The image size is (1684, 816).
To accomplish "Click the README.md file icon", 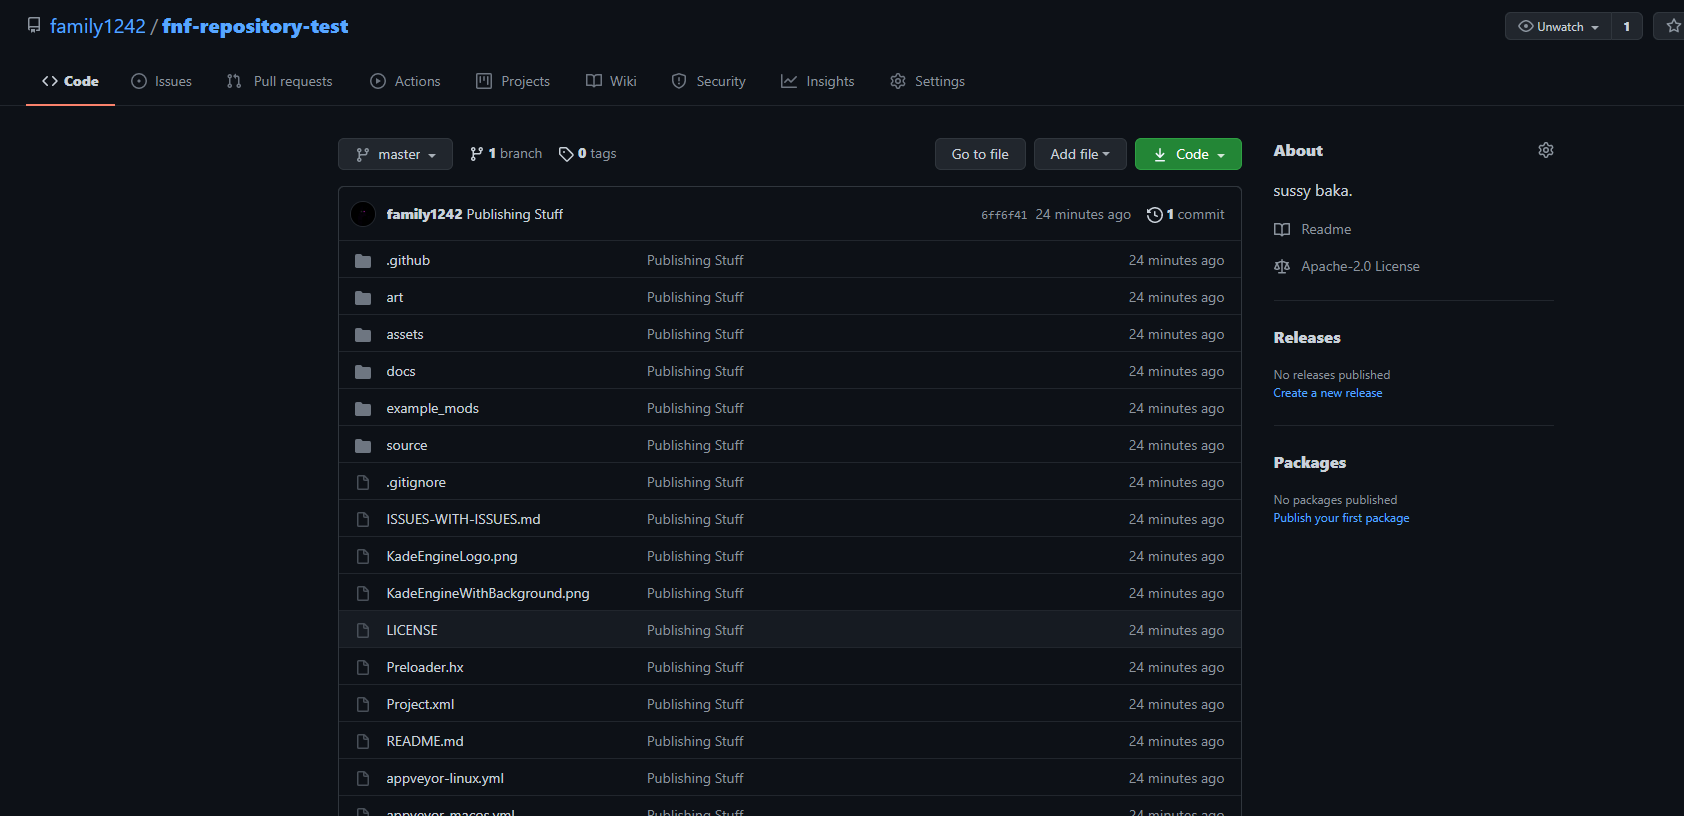I will (363, 742).
